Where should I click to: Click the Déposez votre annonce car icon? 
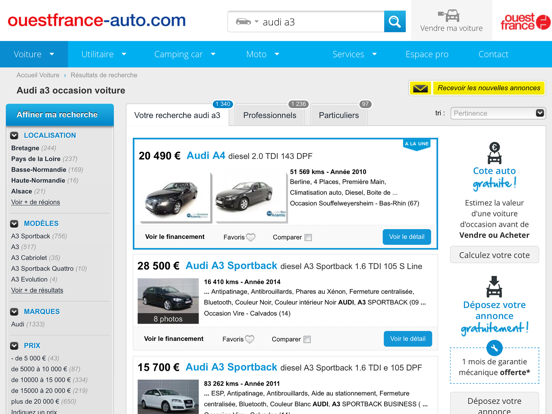pos(494,287)
